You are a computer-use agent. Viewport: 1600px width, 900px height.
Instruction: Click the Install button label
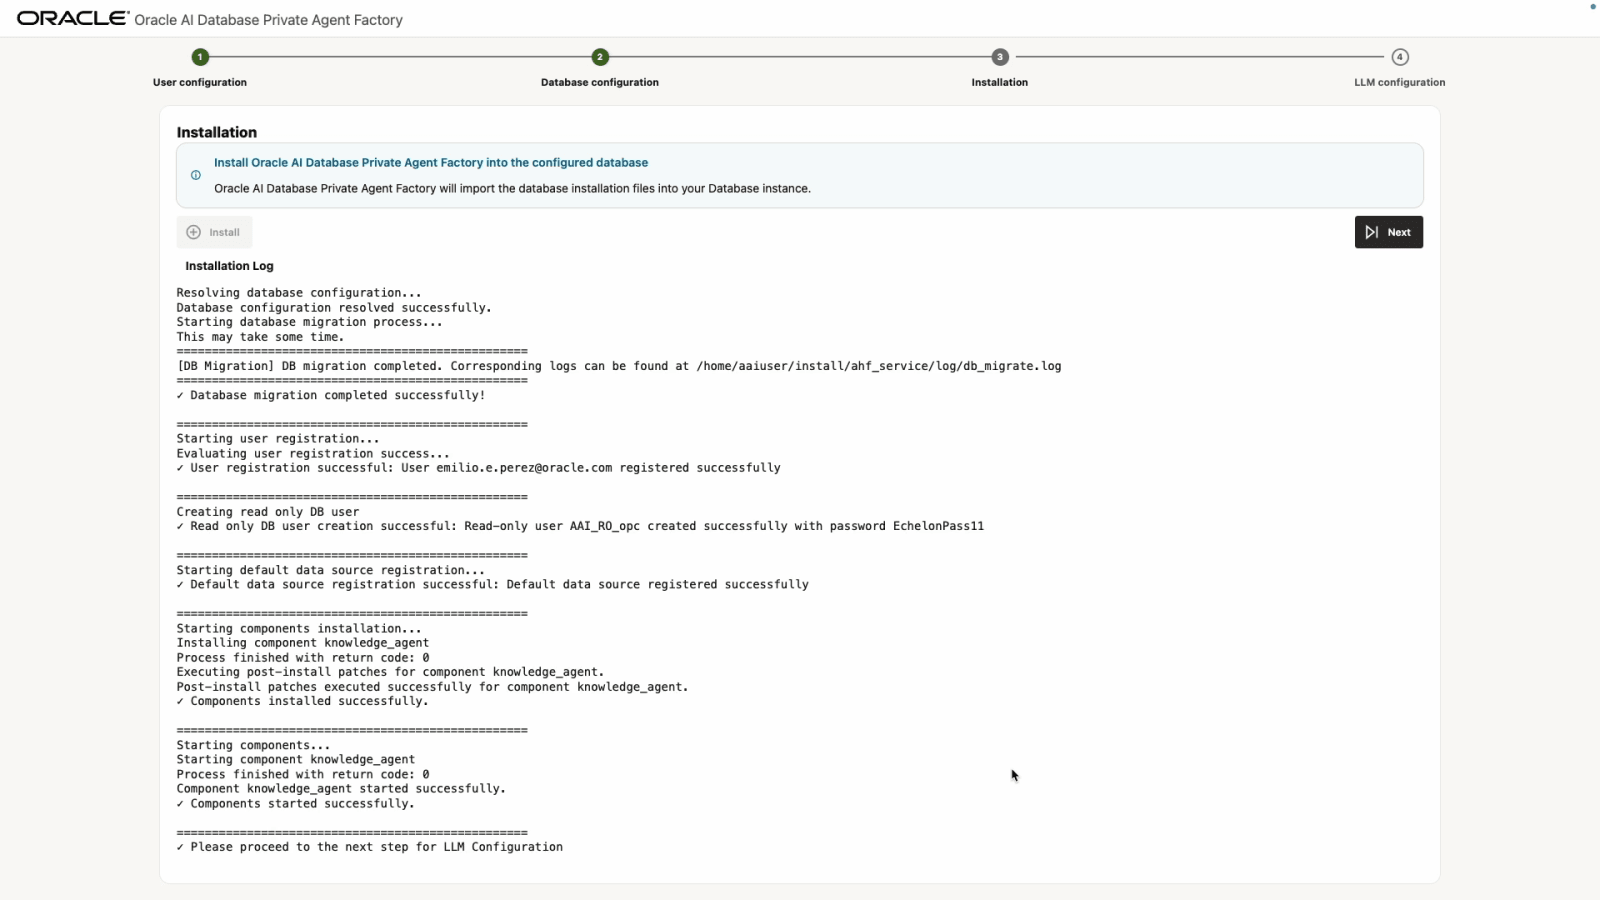tap(224, 232)
